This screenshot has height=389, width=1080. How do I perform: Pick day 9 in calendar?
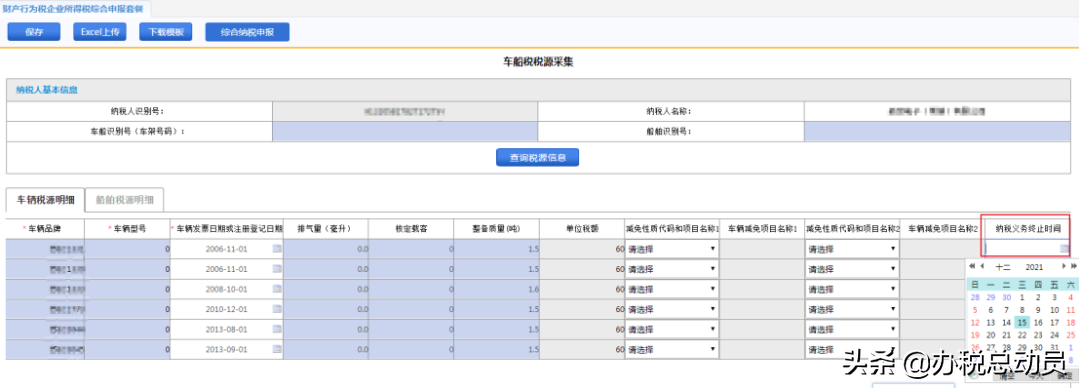(1039, 310)
